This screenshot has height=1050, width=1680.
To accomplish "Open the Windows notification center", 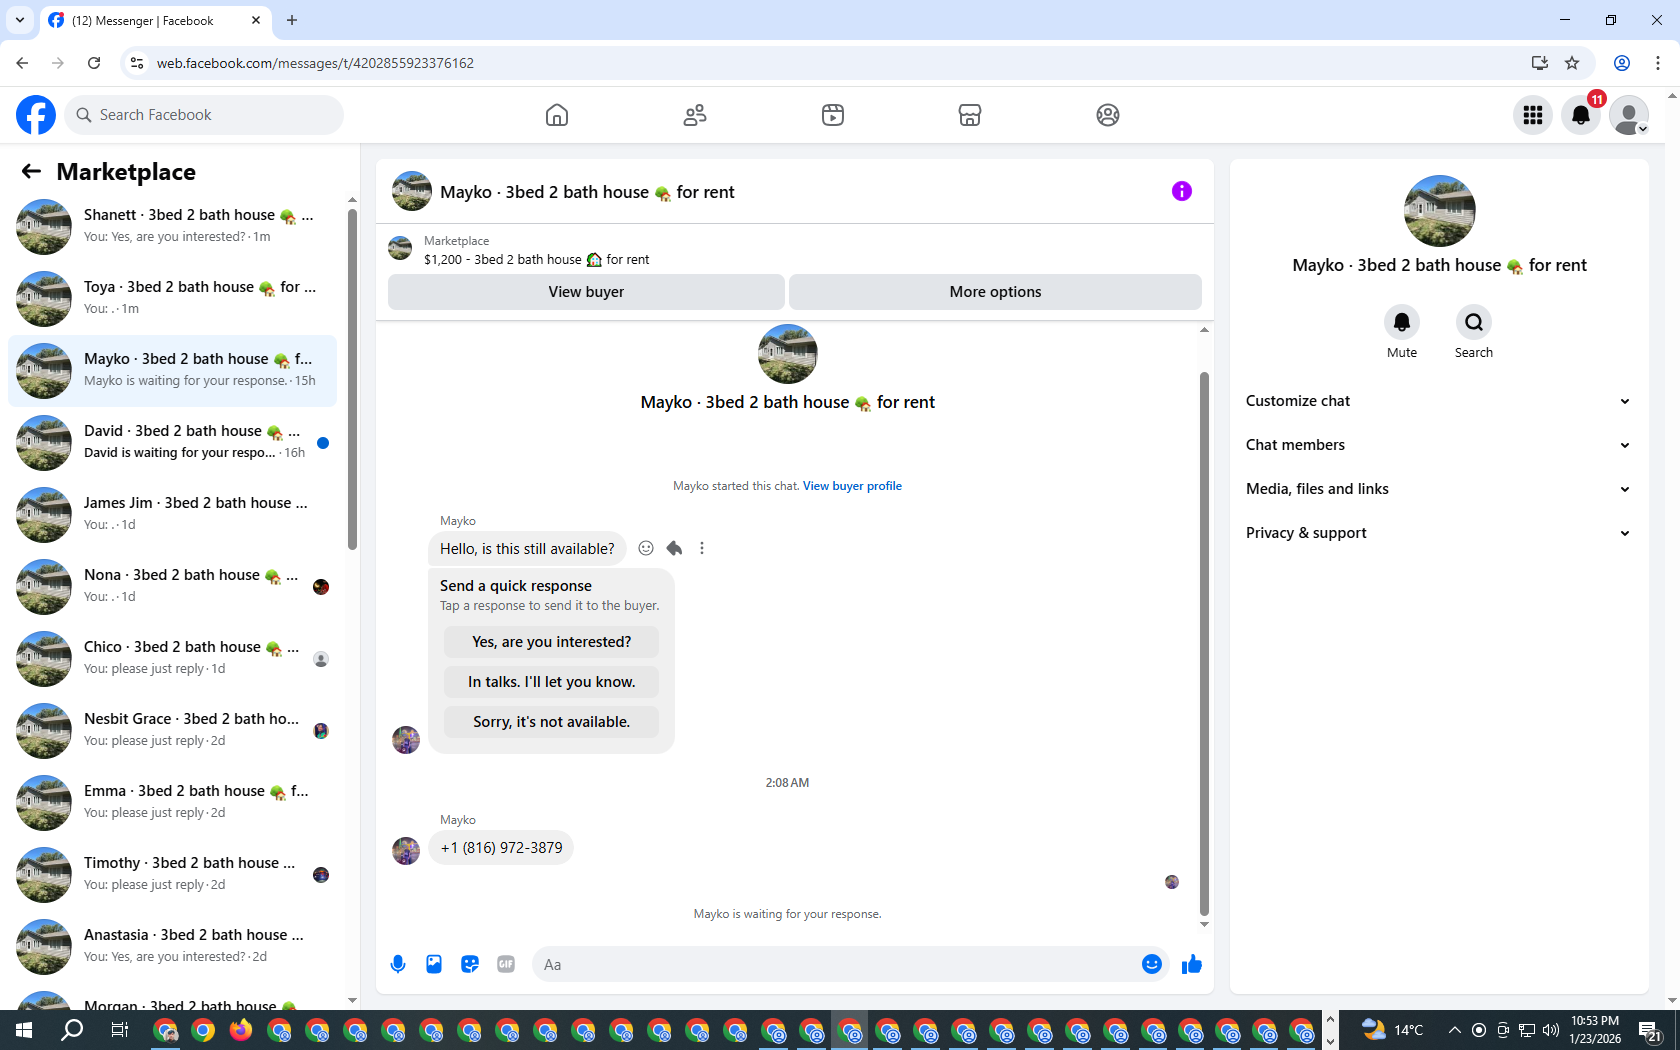I will 1650,1030.
